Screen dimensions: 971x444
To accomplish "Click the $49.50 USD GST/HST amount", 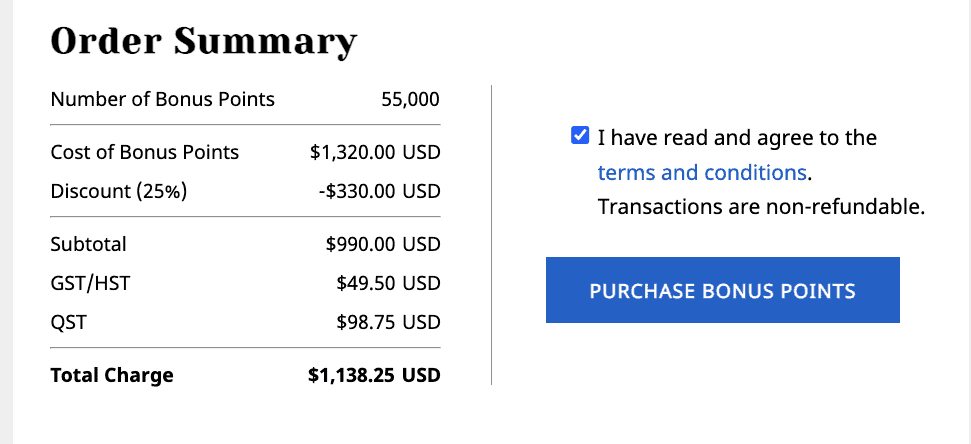I will (x=388, y=283).
